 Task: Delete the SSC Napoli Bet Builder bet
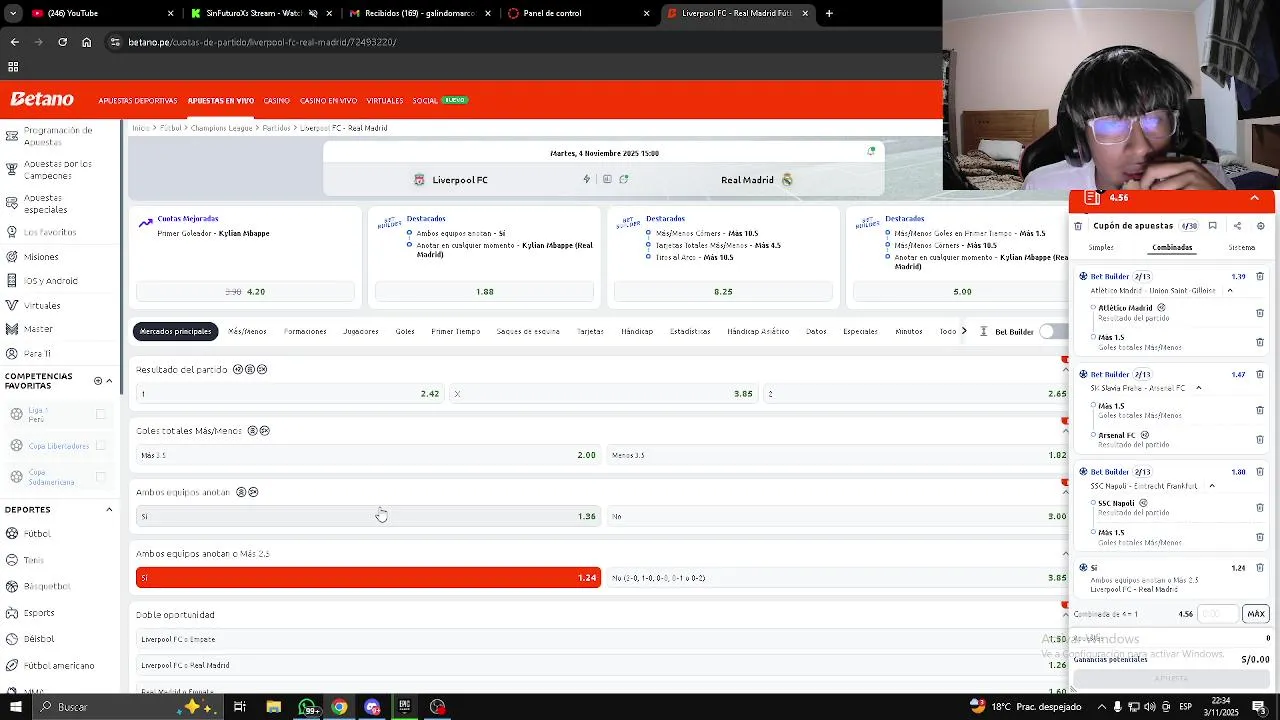1260,472
